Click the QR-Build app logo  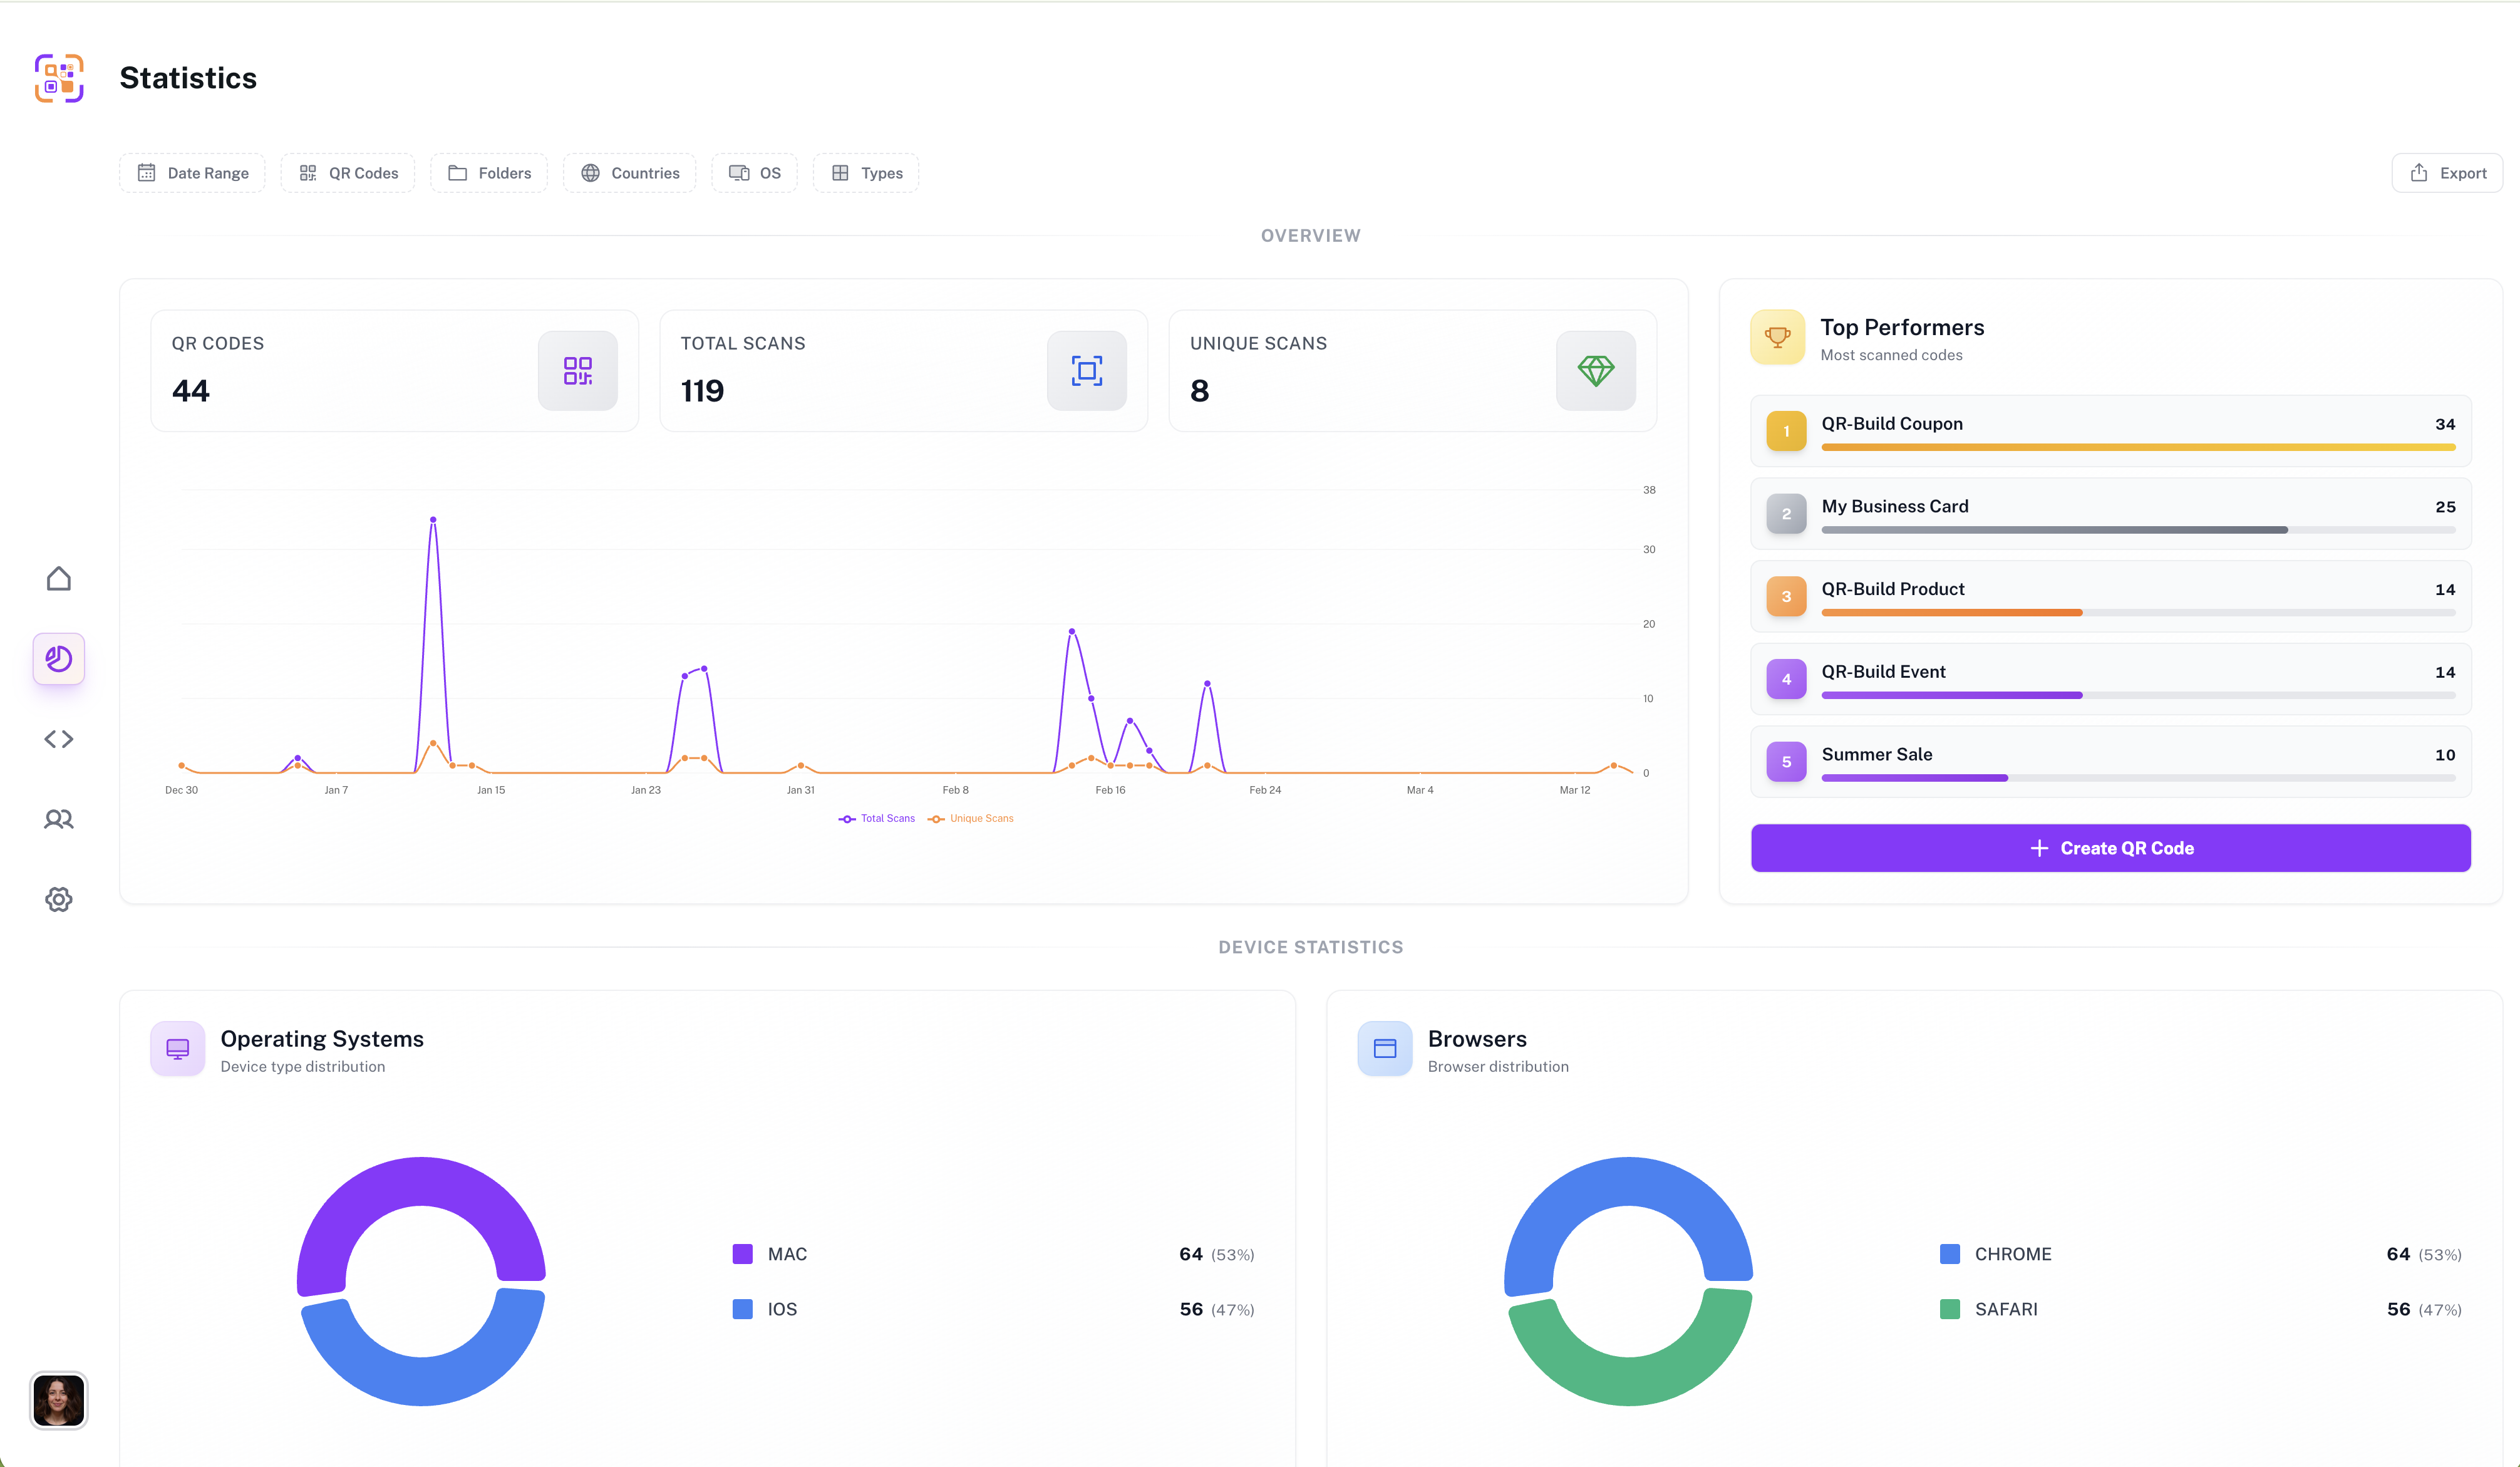point(59,78)
